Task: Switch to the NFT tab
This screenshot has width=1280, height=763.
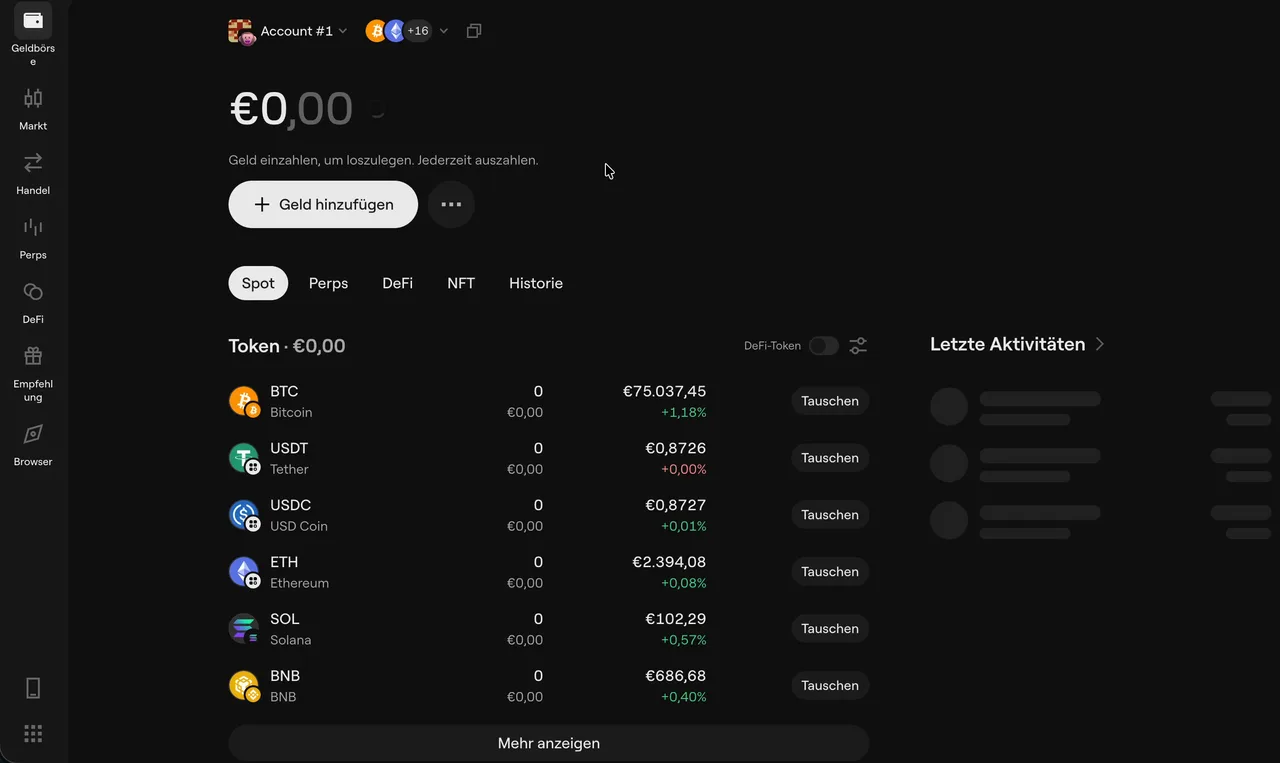Action: (461, 283)
